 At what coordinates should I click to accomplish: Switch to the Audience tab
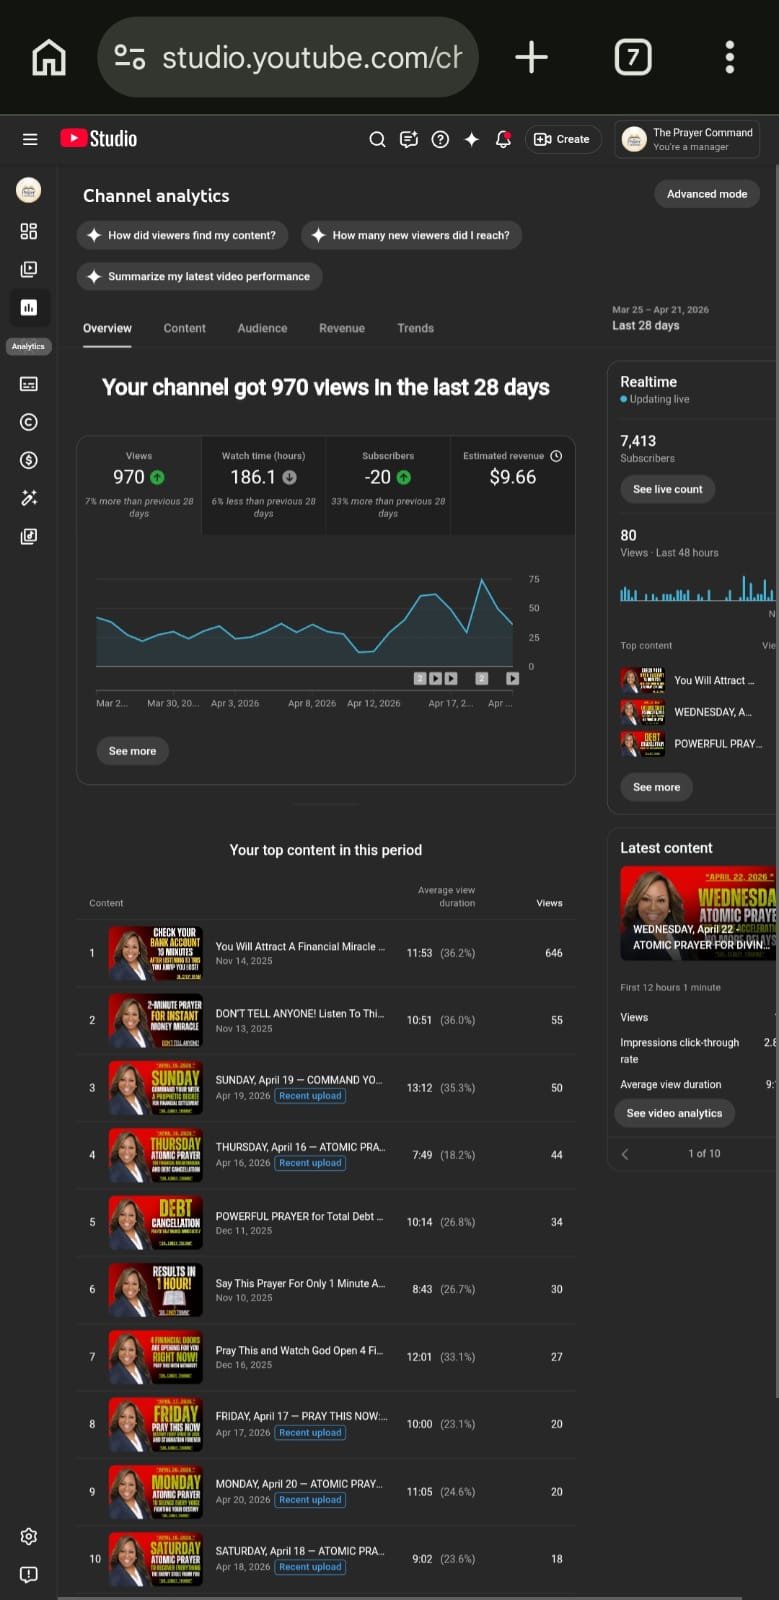pos(262,328)
